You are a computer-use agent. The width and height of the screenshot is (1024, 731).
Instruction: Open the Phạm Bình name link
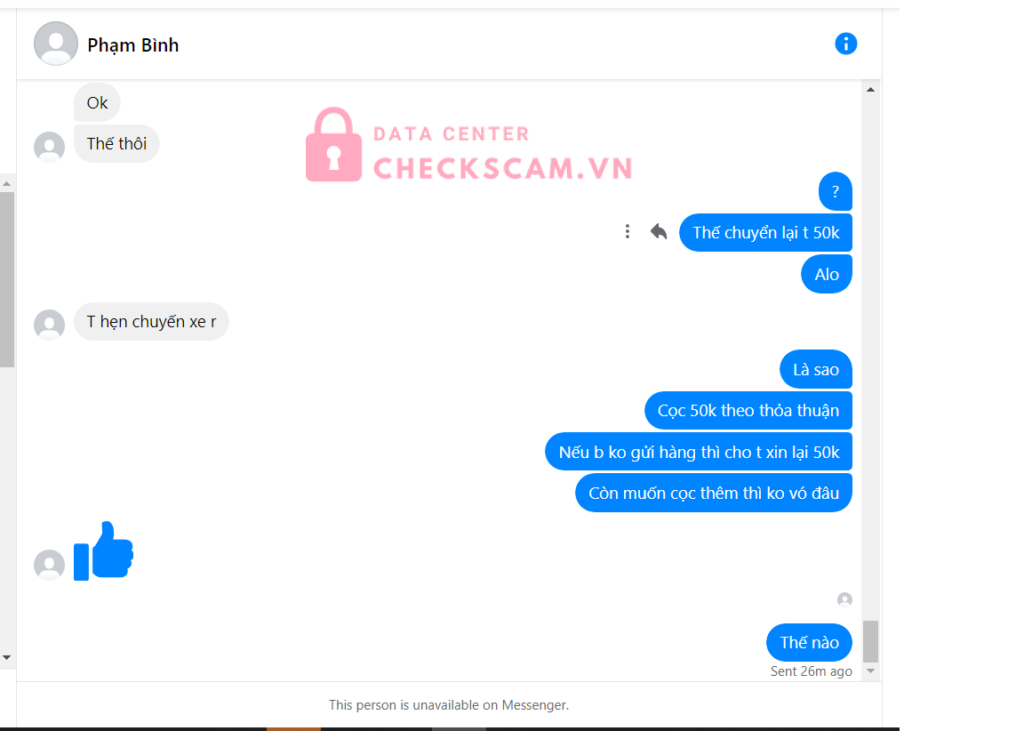tap(133, 45)
